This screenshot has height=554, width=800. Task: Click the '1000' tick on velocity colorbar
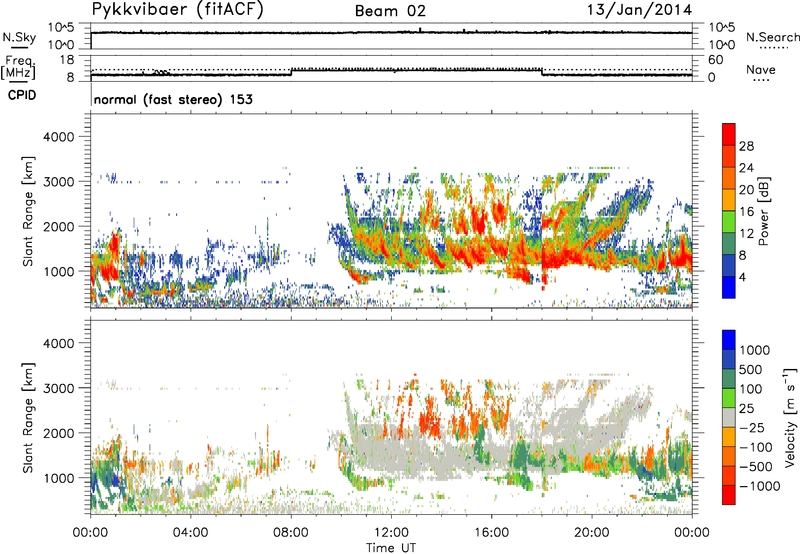click(755, 350)
